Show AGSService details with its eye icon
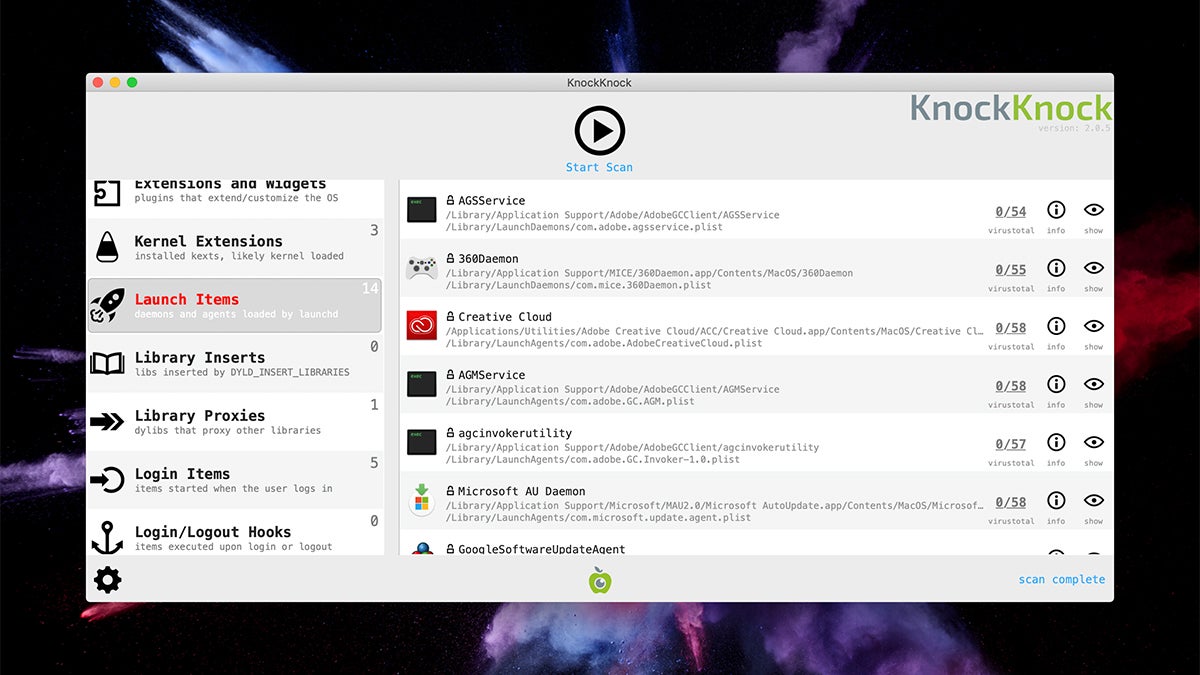 [x=1093, y=211]
